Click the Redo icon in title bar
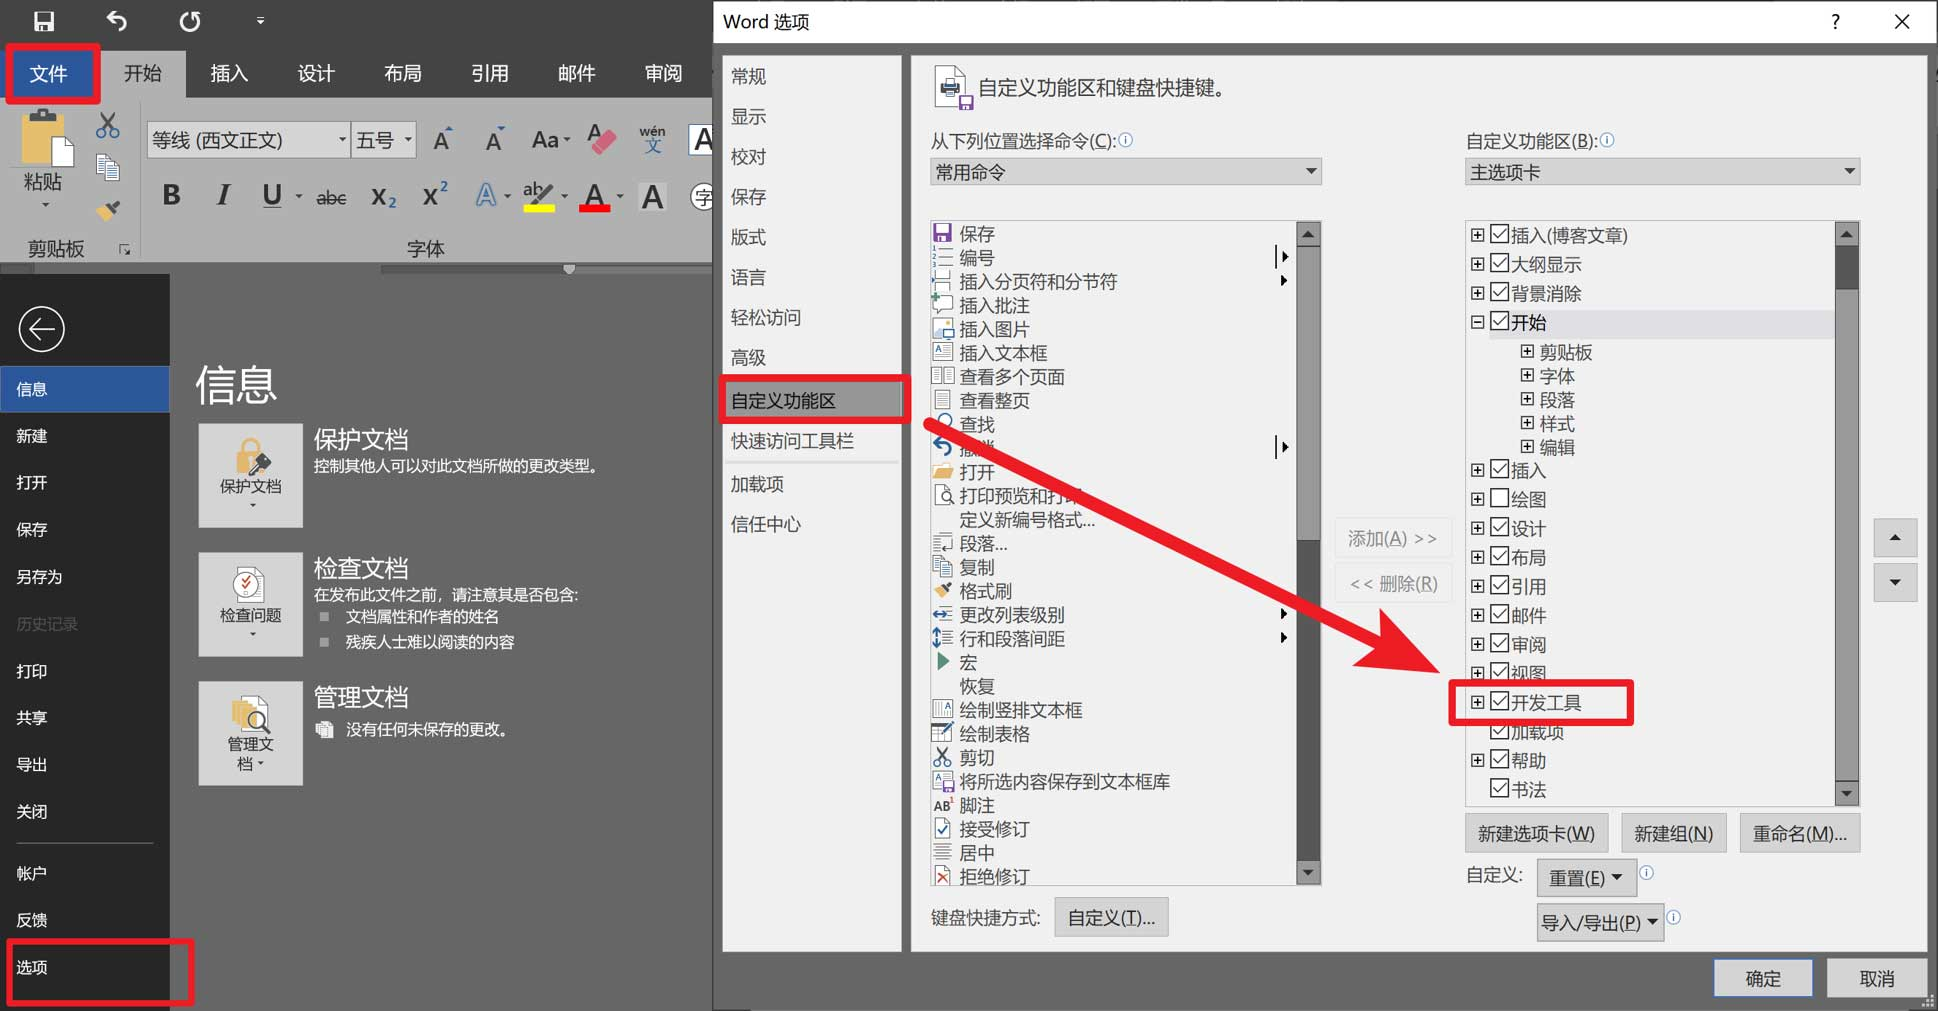The width and height of the screenshot is (1938, 1011). click(x=190, y=21)
